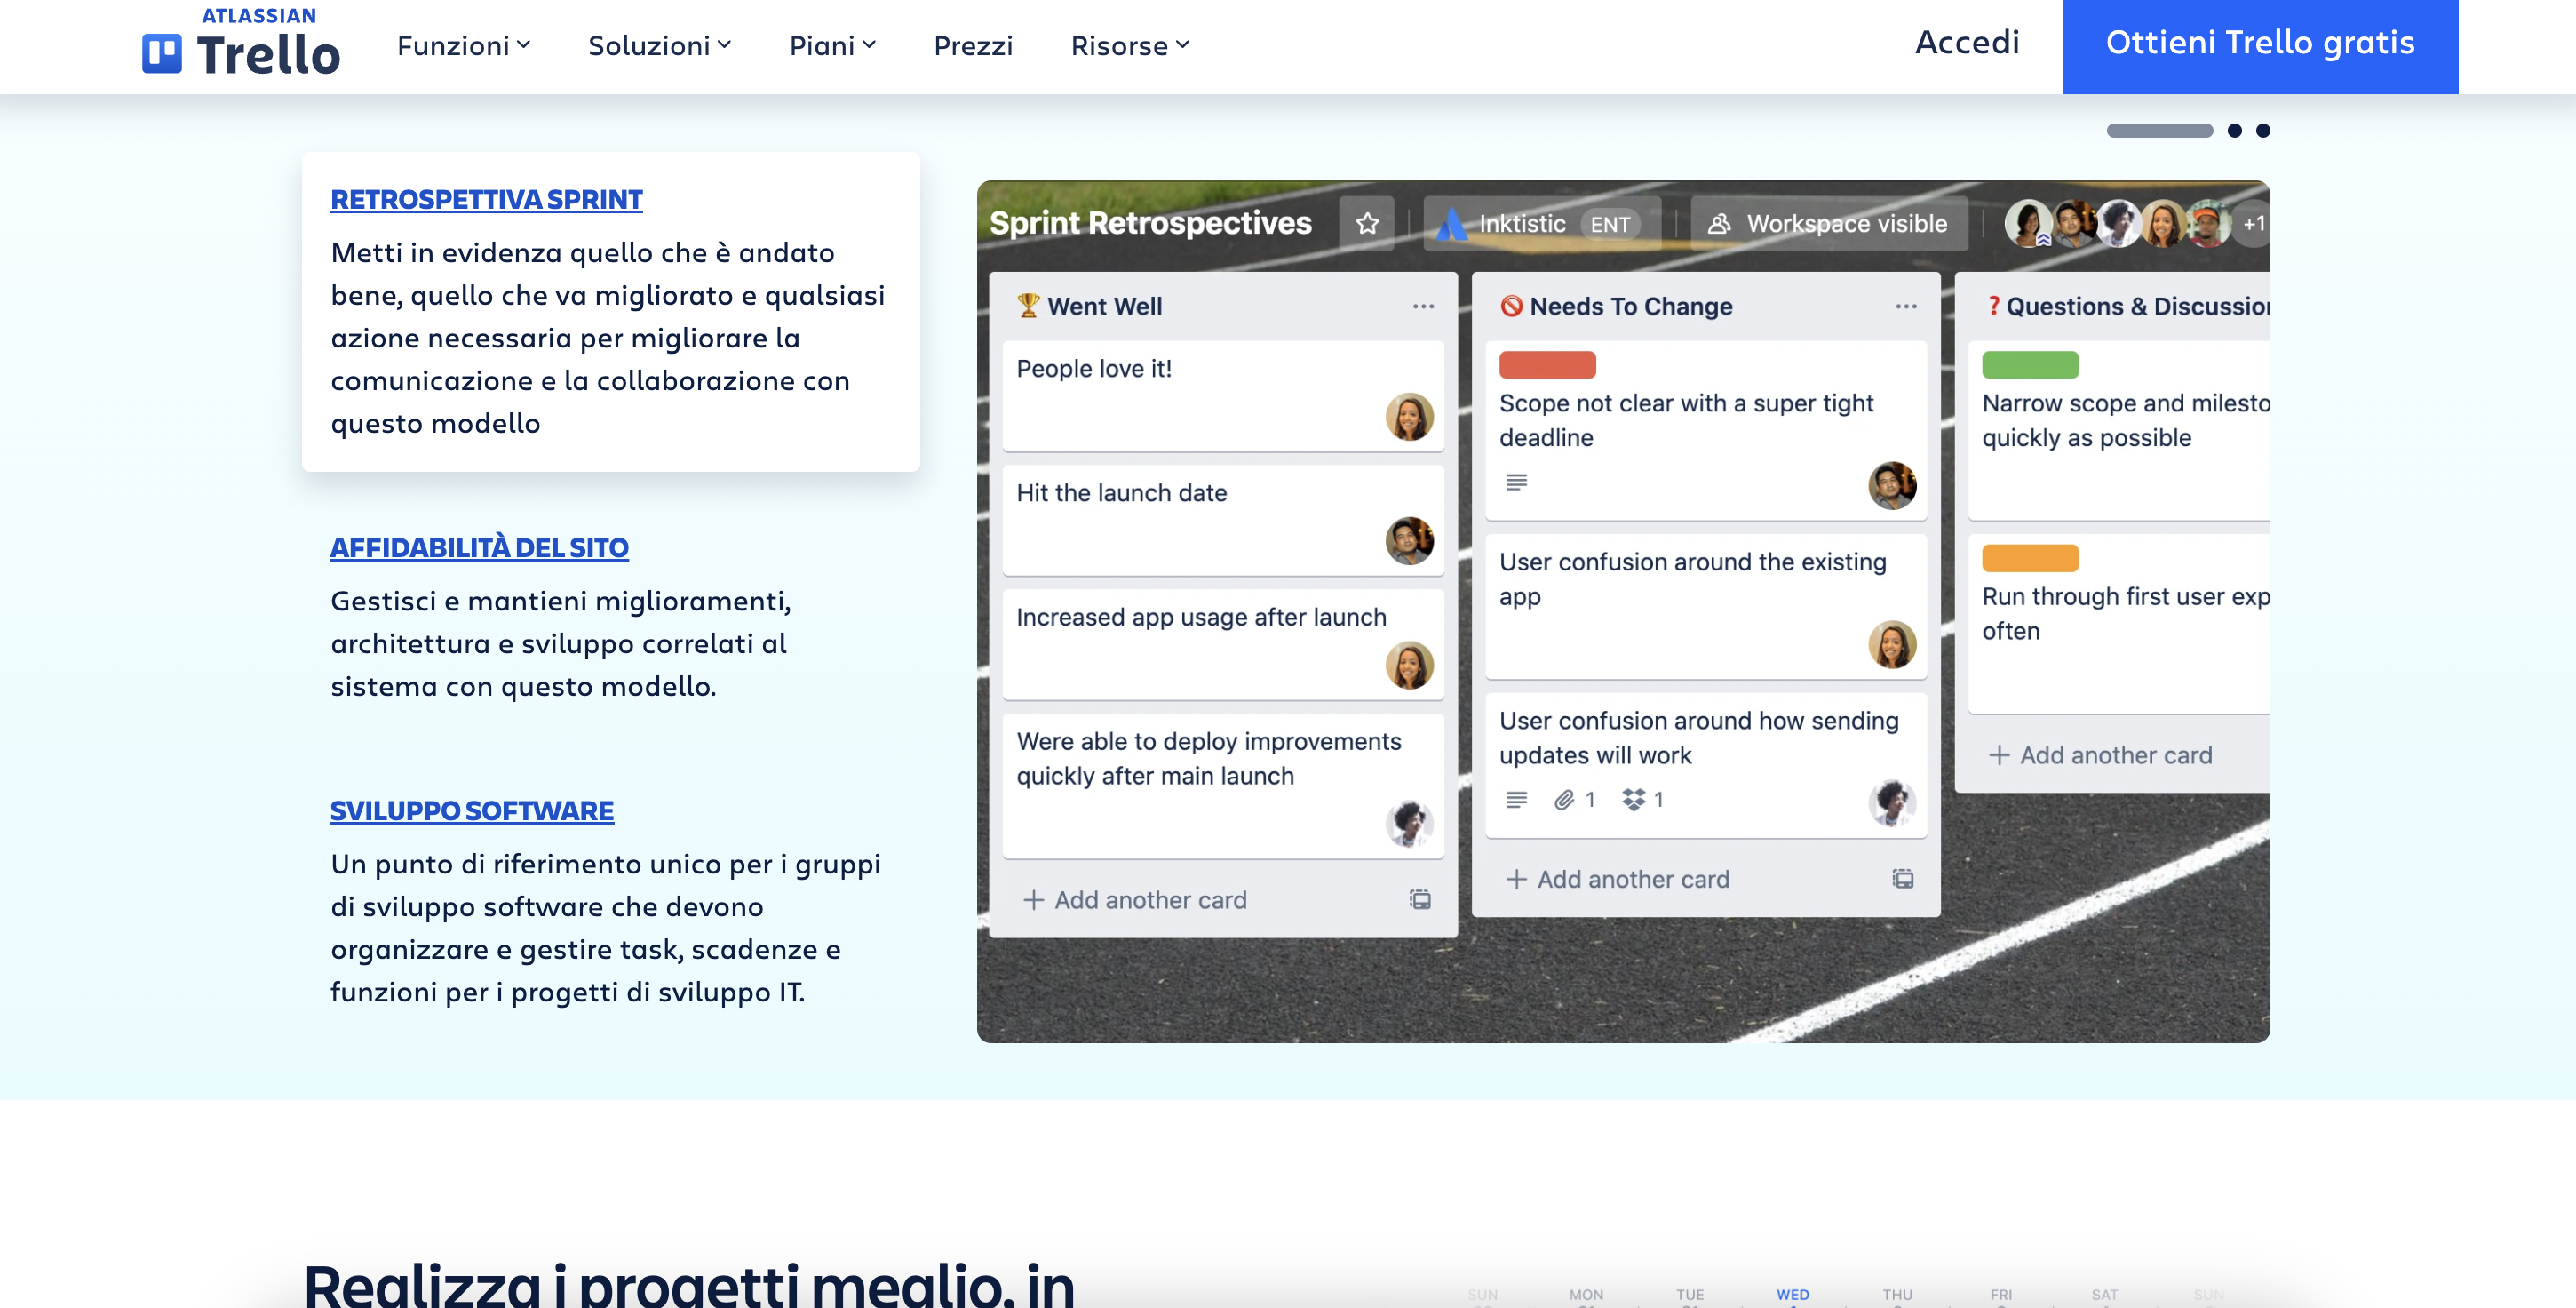
Task: Expand the Funzioni dropdown menu
Action: tap(463, 46)
